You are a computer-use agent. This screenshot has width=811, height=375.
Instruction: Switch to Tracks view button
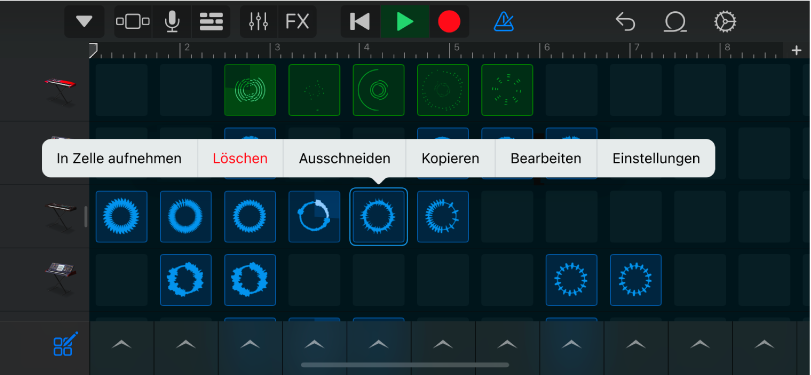pyautogui.click(x=133, y=22)
